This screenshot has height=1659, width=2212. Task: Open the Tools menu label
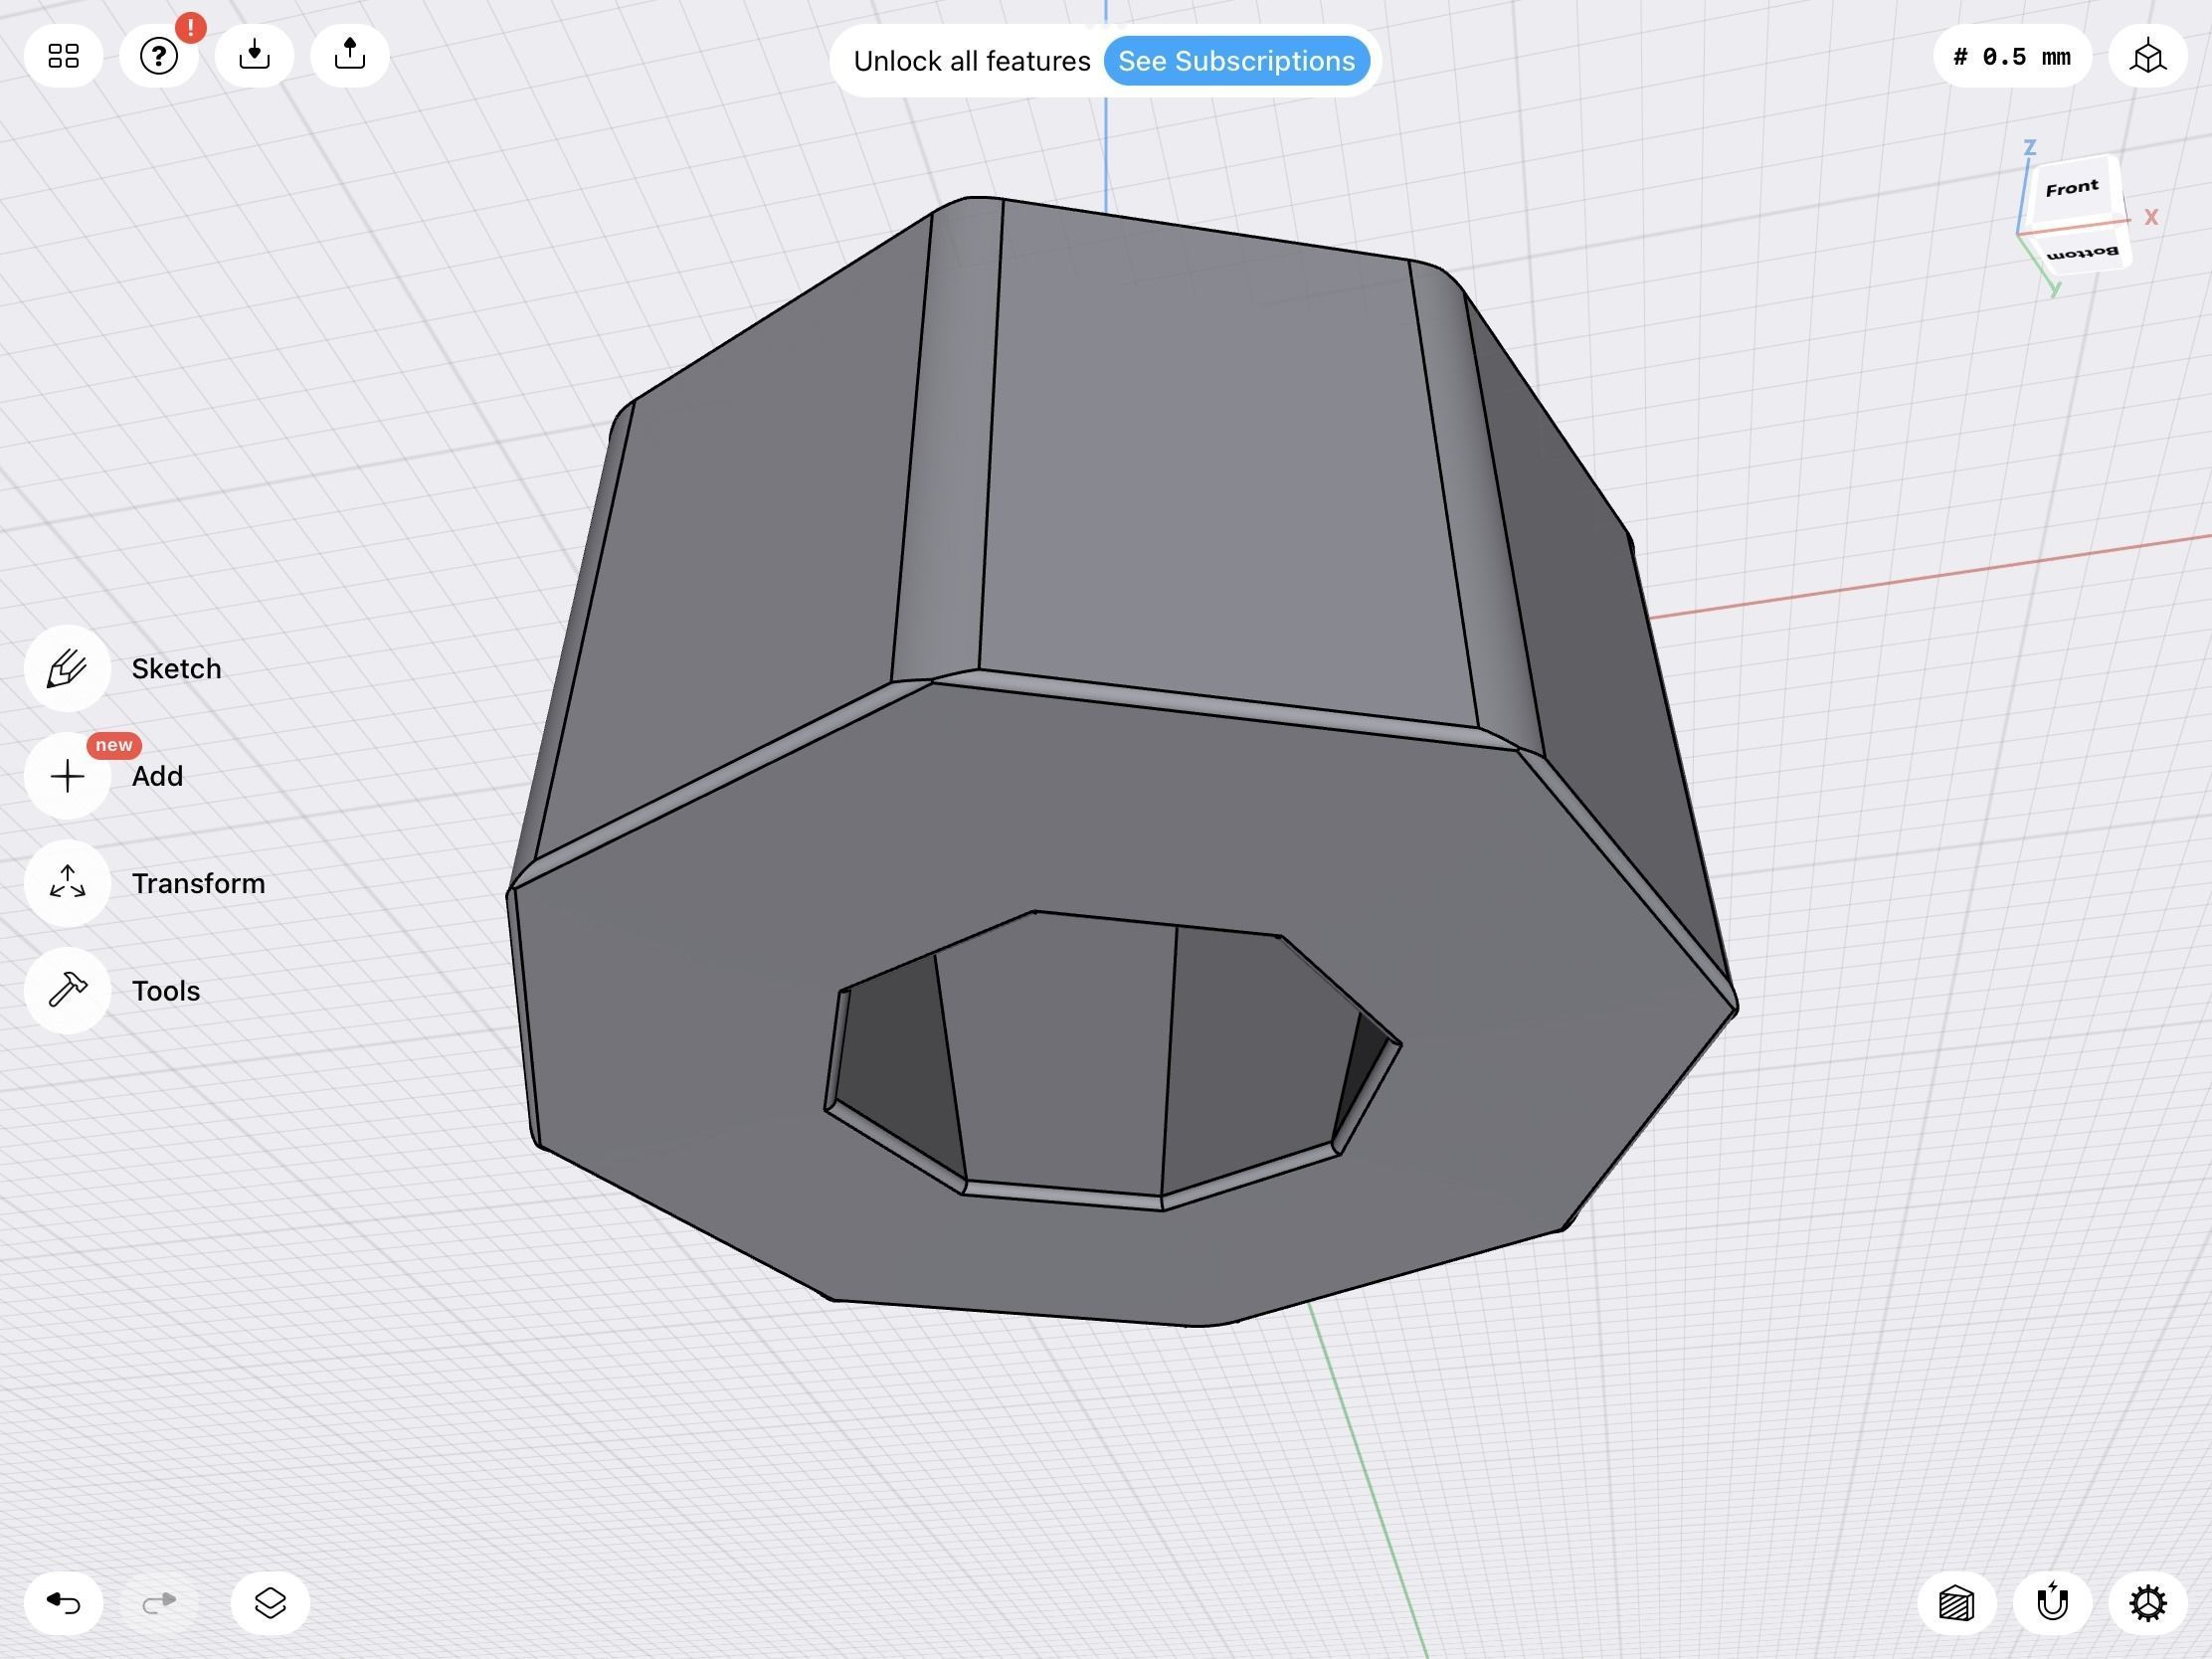166,991
